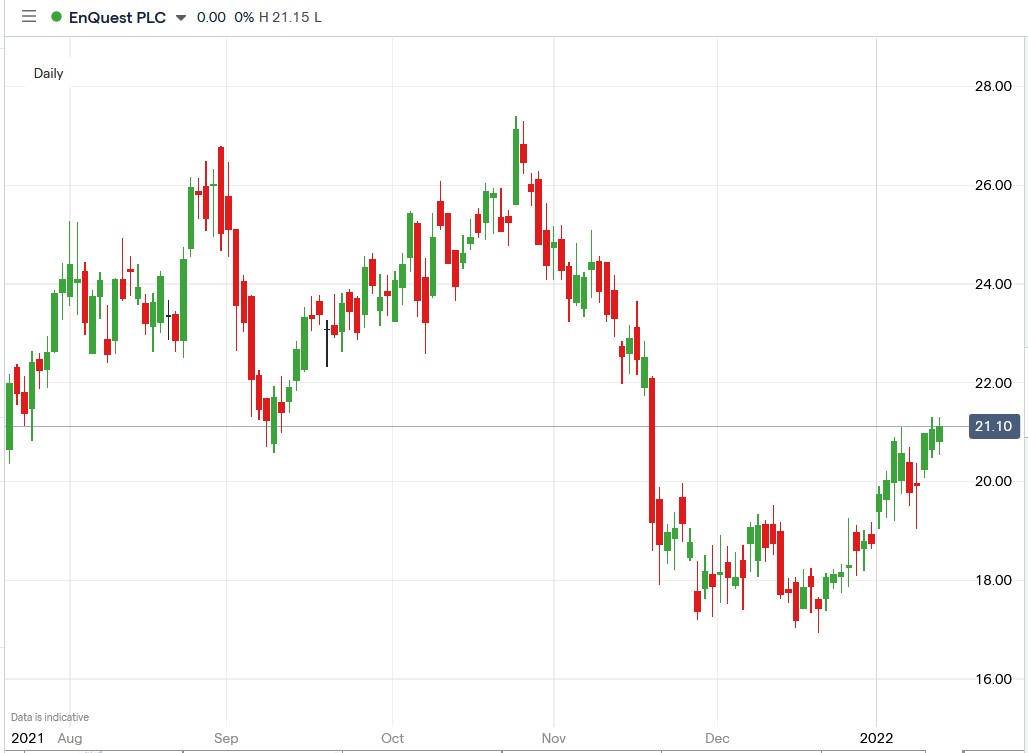Click the 0.00 price change value
The width and height of the screenshot is (1028, 753).
point(209,16)
